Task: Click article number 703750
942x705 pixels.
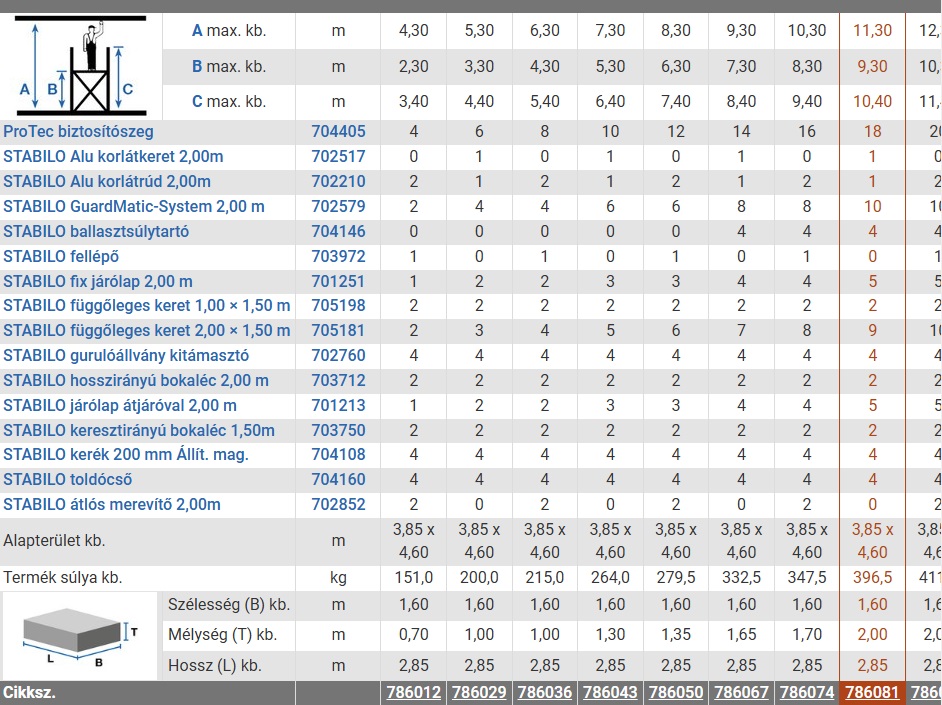Action: click(x=338, y=431)
